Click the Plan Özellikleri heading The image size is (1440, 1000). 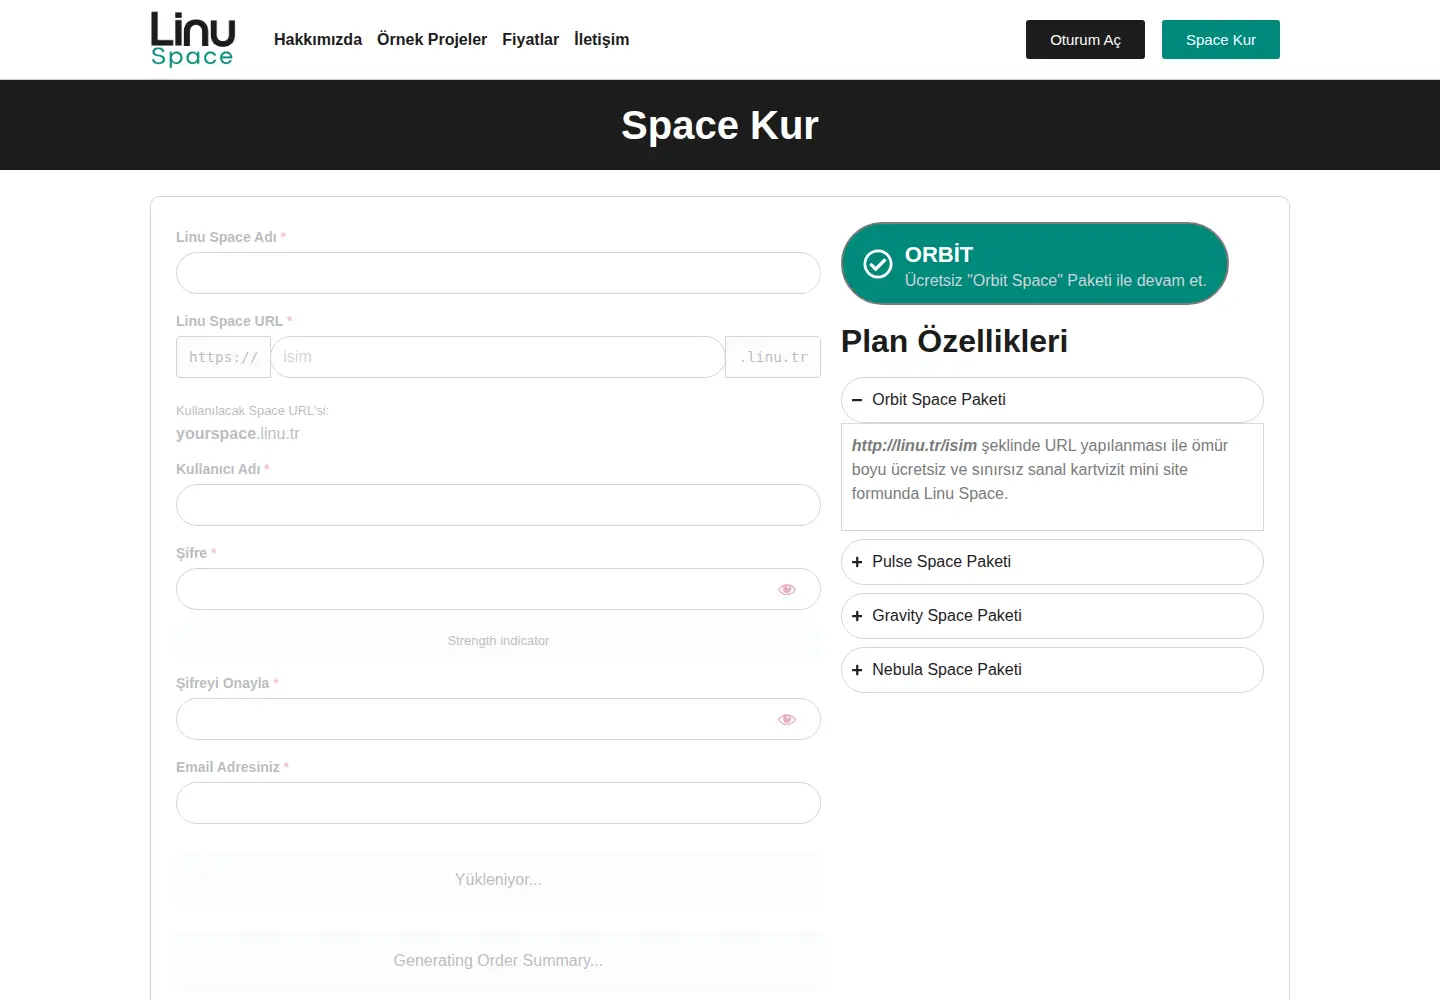point(954,341)
